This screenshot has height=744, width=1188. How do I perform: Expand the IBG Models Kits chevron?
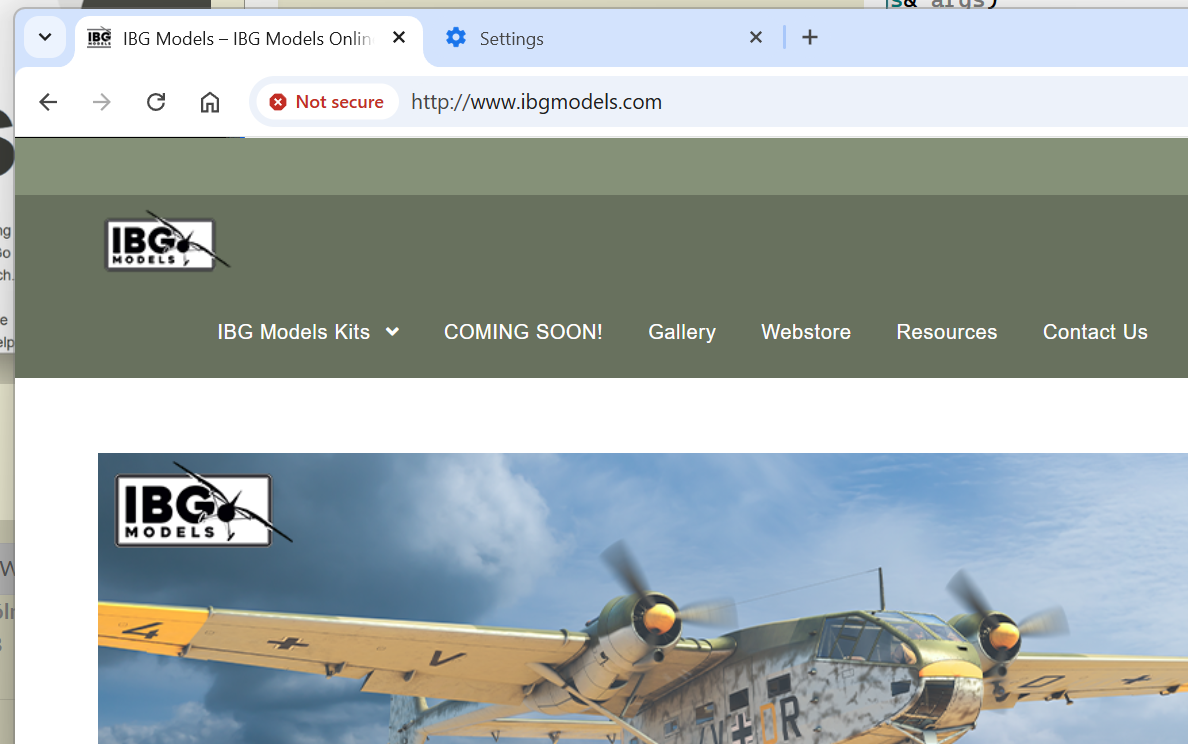click(392, 332)
